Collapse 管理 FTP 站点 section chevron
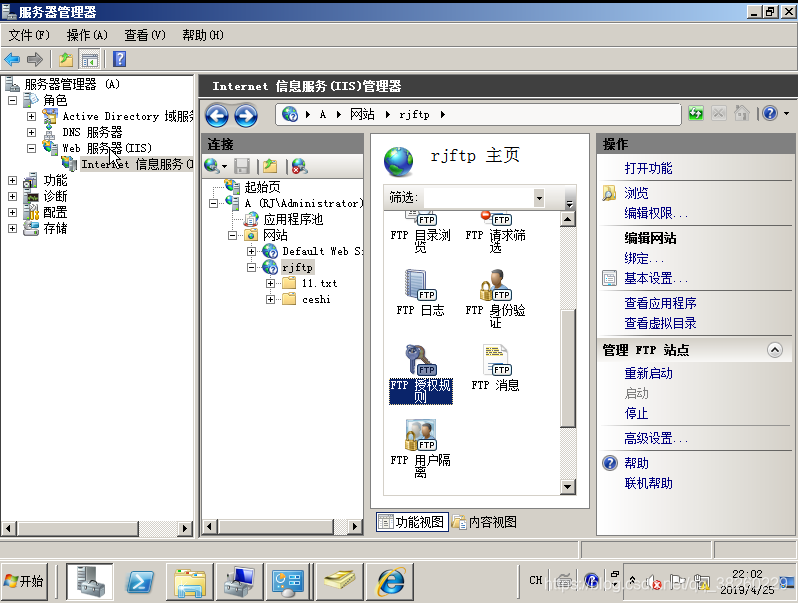Viewport: 798px width, 603px height. pyautogui.click(x=775, y=350)
